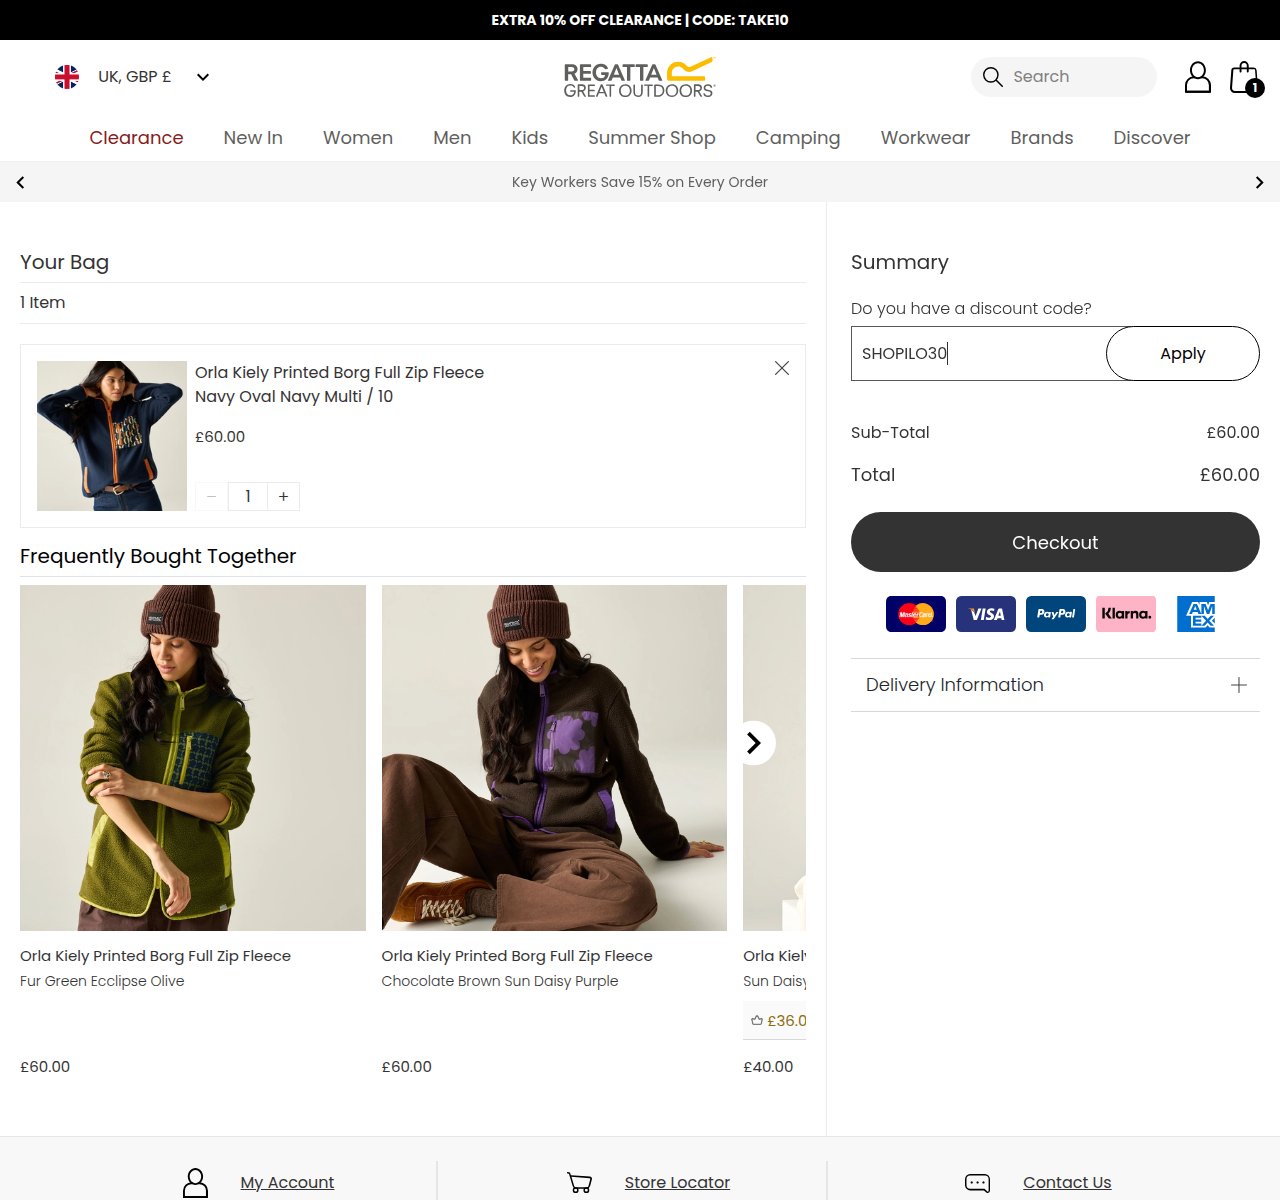This screenshot has height=1200, width=1280.
Task: Apply the discount code
Action: (1183, 353)
